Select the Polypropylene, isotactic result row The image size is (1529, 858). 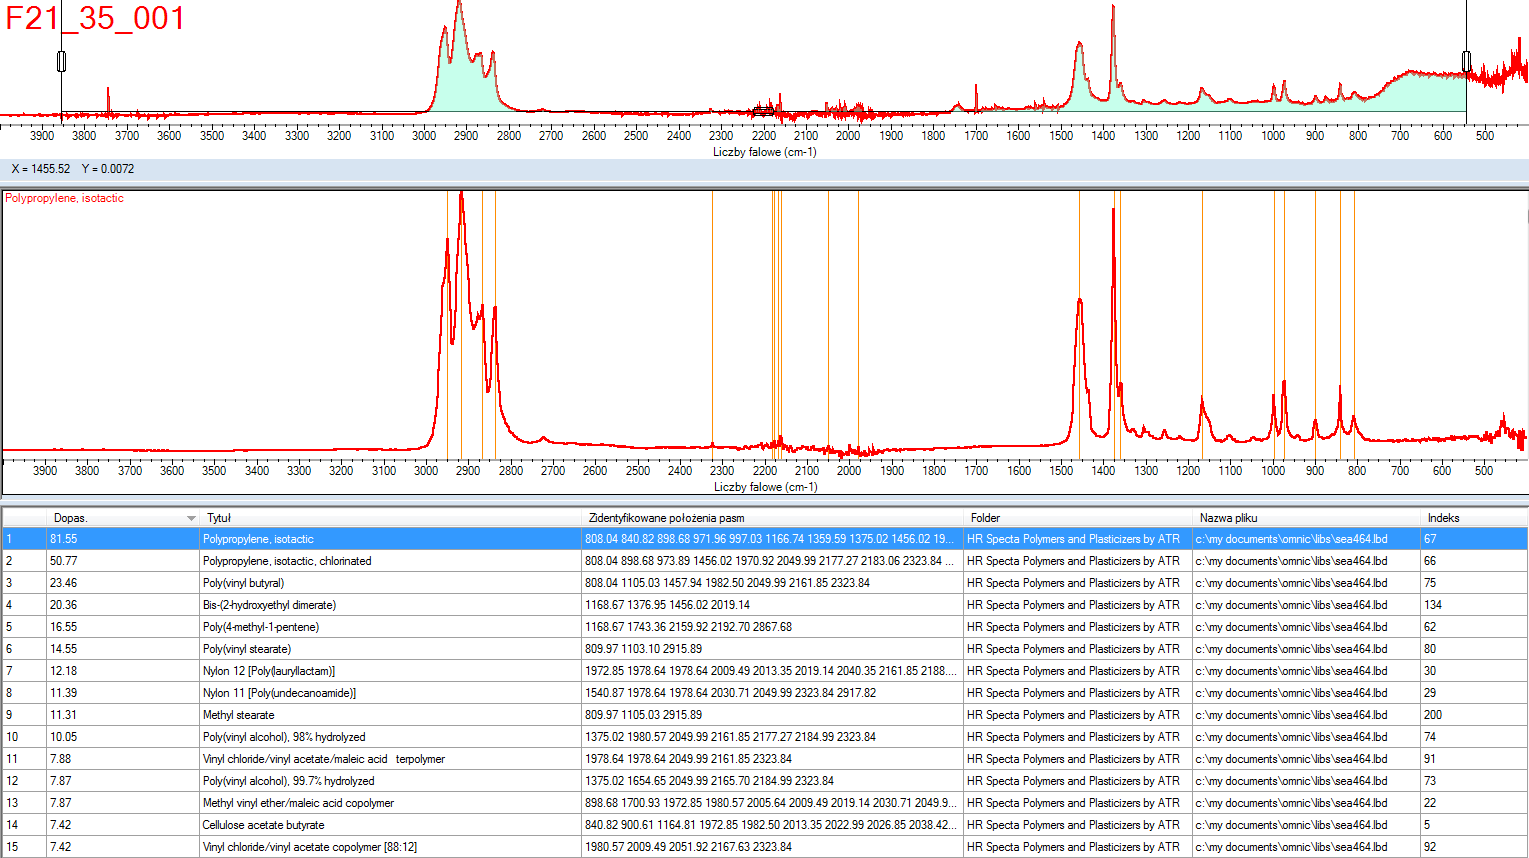point(258,539)
